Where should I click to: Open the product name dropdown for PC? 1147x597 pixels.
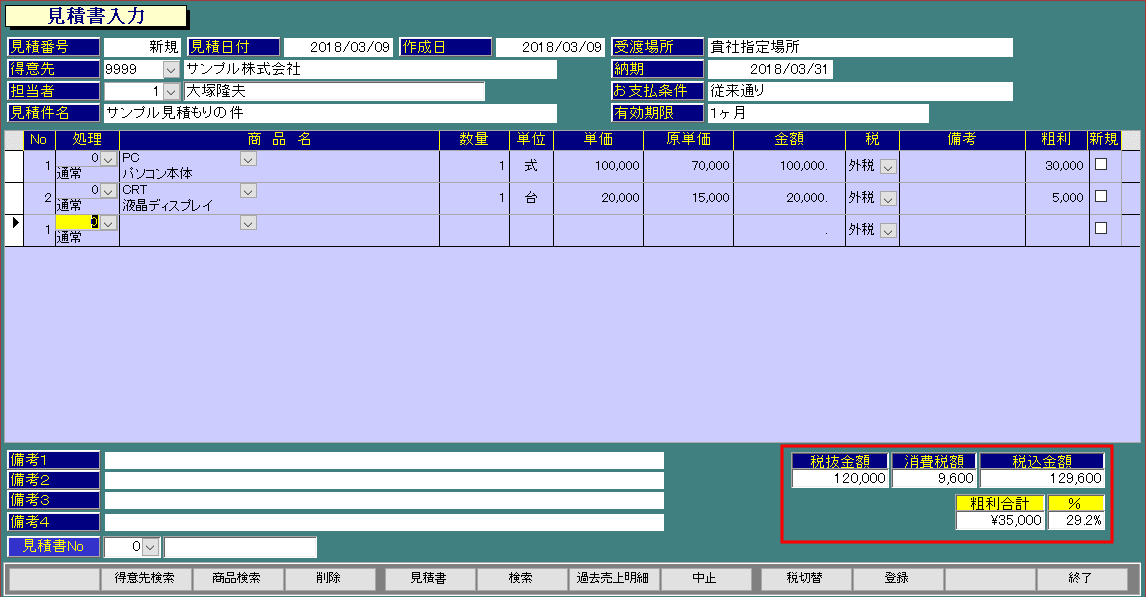pos(248,159)
